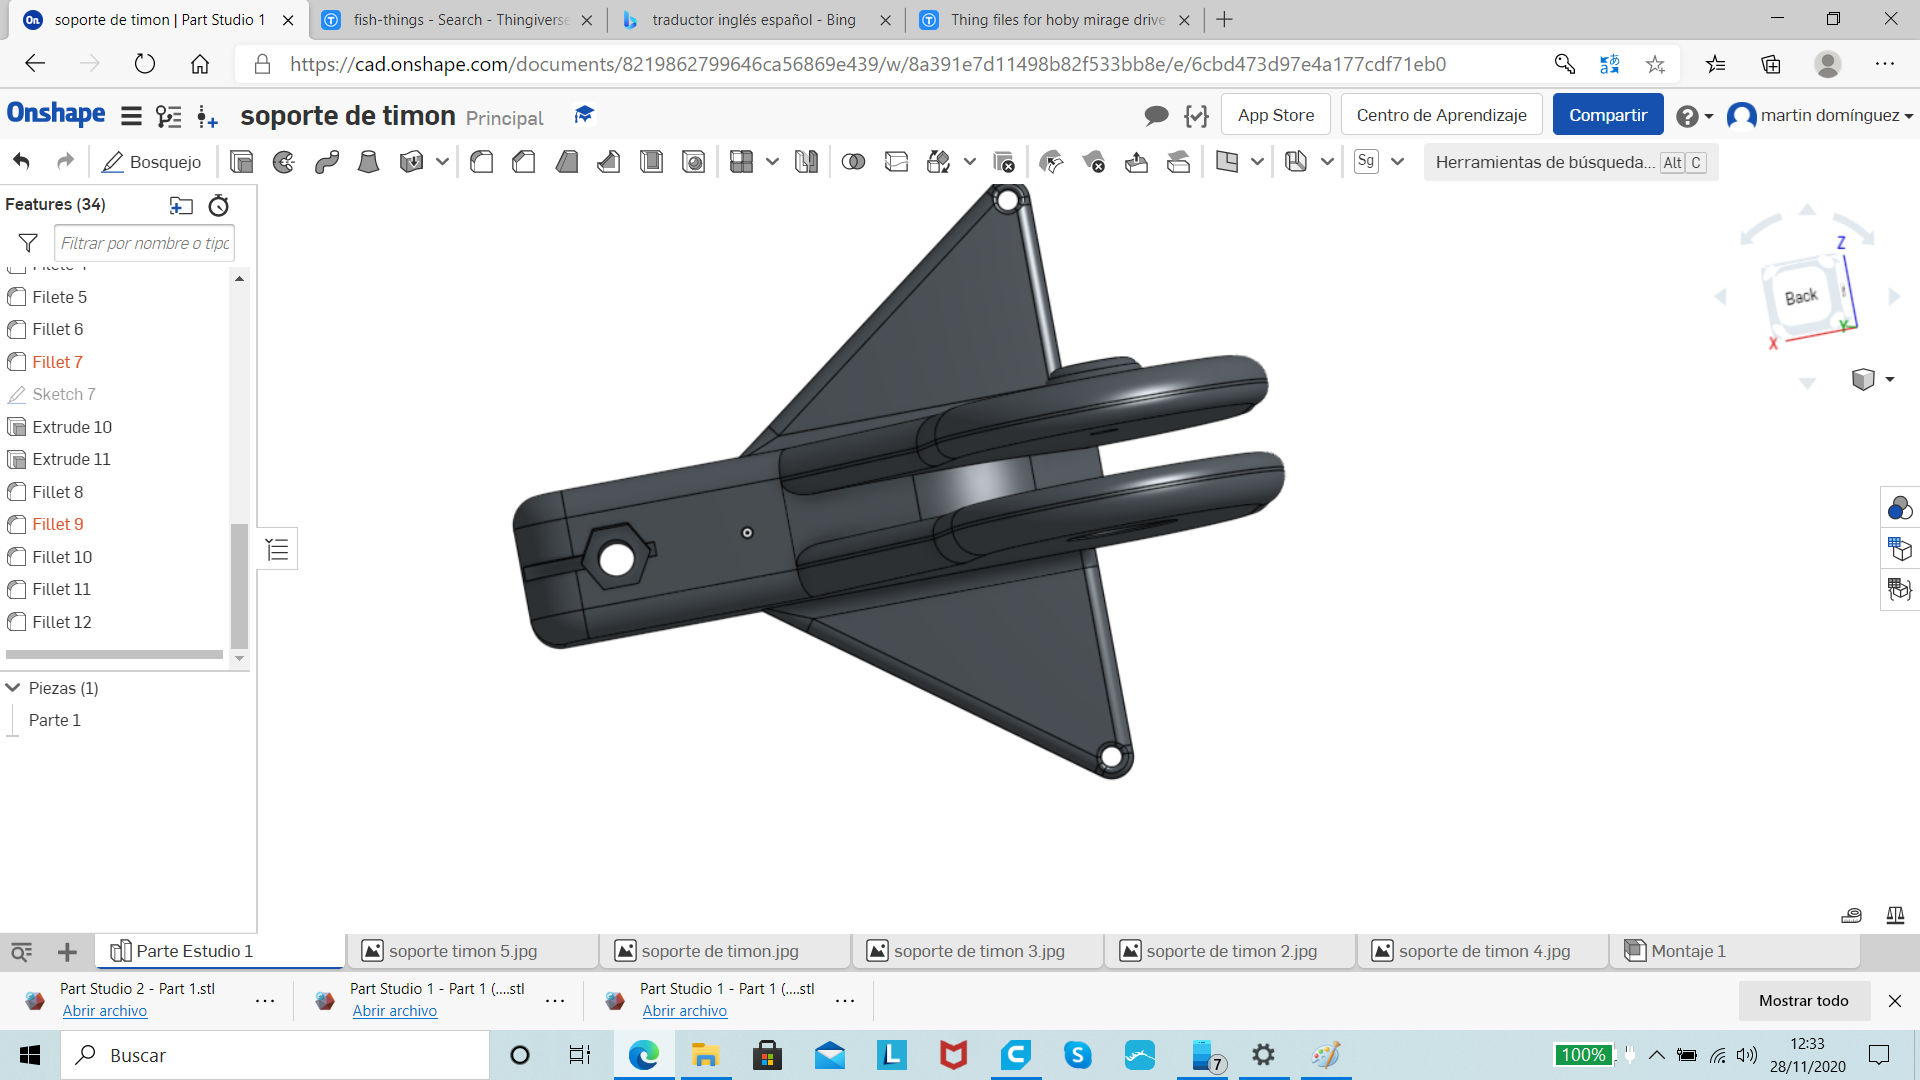1920x1080 pixels.
Task: Open the mass properties scale icon
Action: (x=1895, y=915)
